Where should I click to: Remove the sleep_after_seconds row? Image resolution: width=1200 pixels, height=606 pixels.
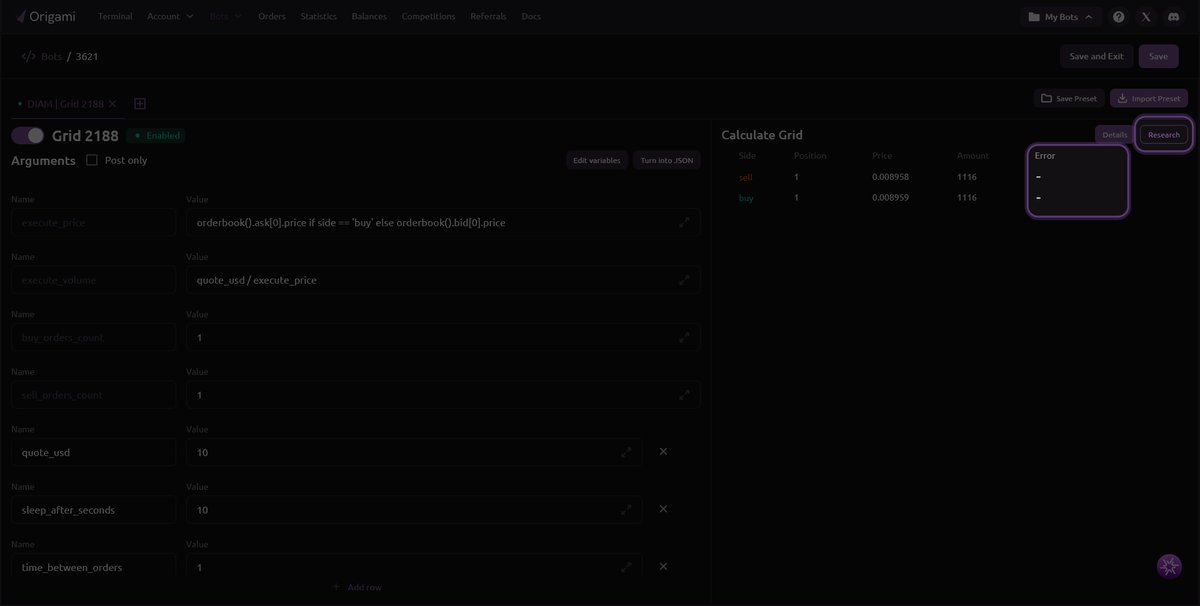coord(663,509)
